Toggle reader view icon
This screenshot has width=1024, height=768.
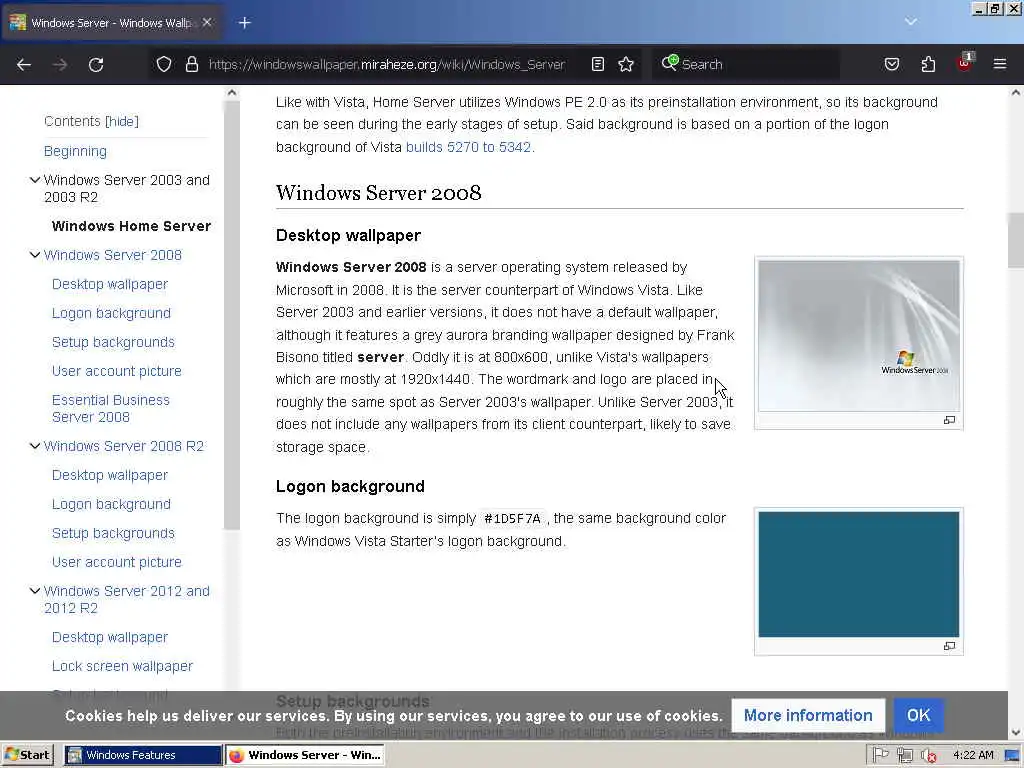[x=598, y=64]
